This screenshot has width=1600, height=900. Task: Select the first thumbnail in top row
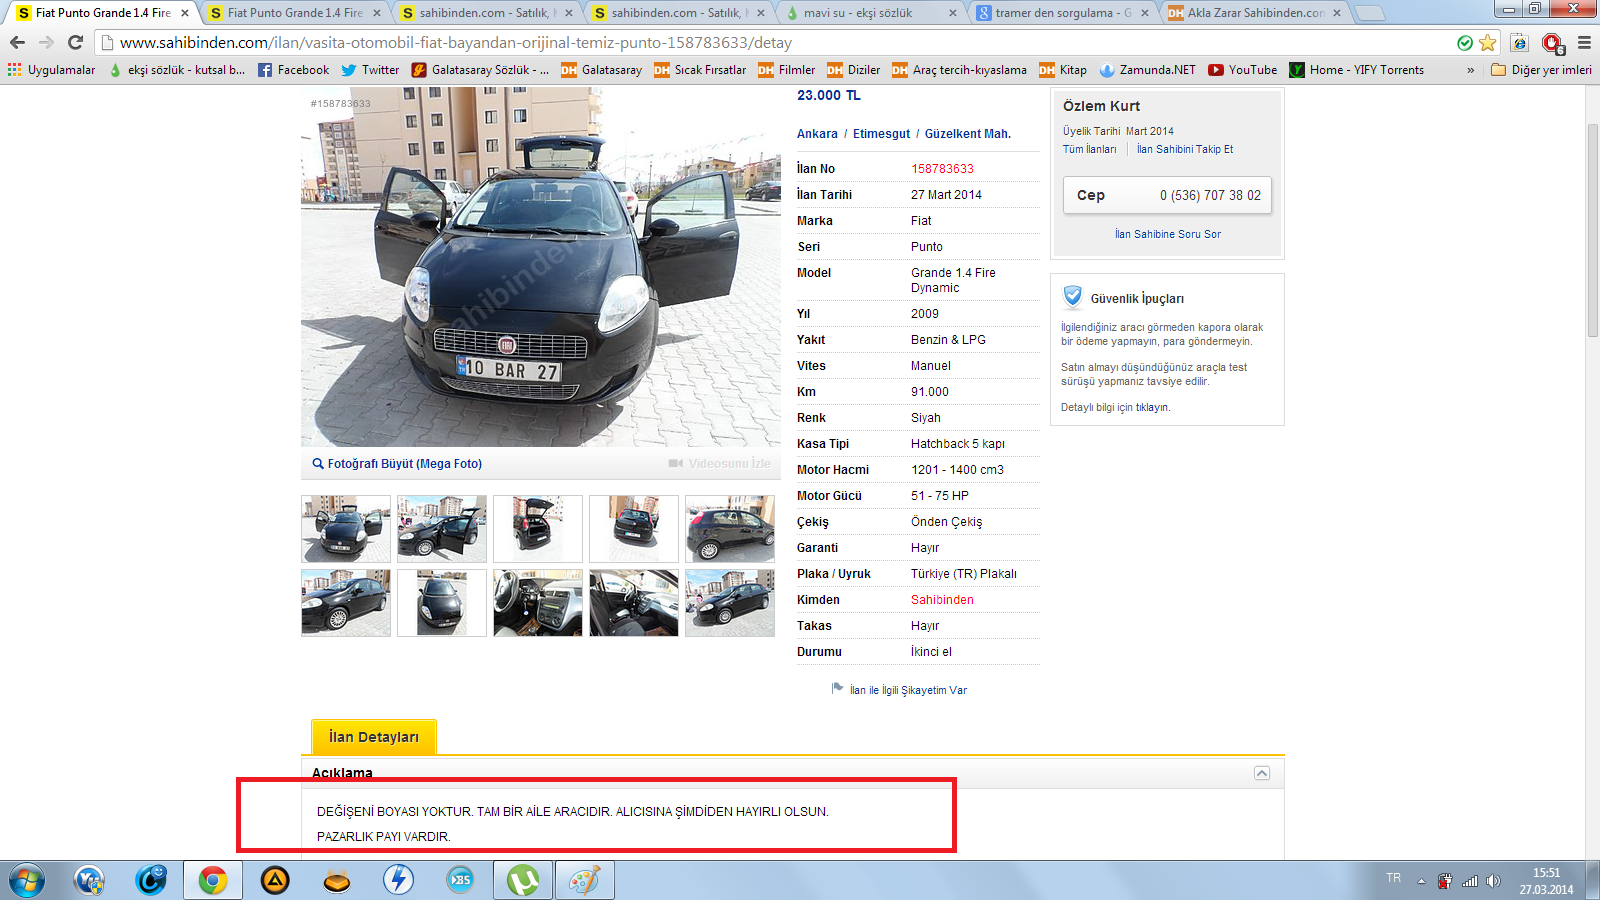pyautogui.click(x=346, y=529)
